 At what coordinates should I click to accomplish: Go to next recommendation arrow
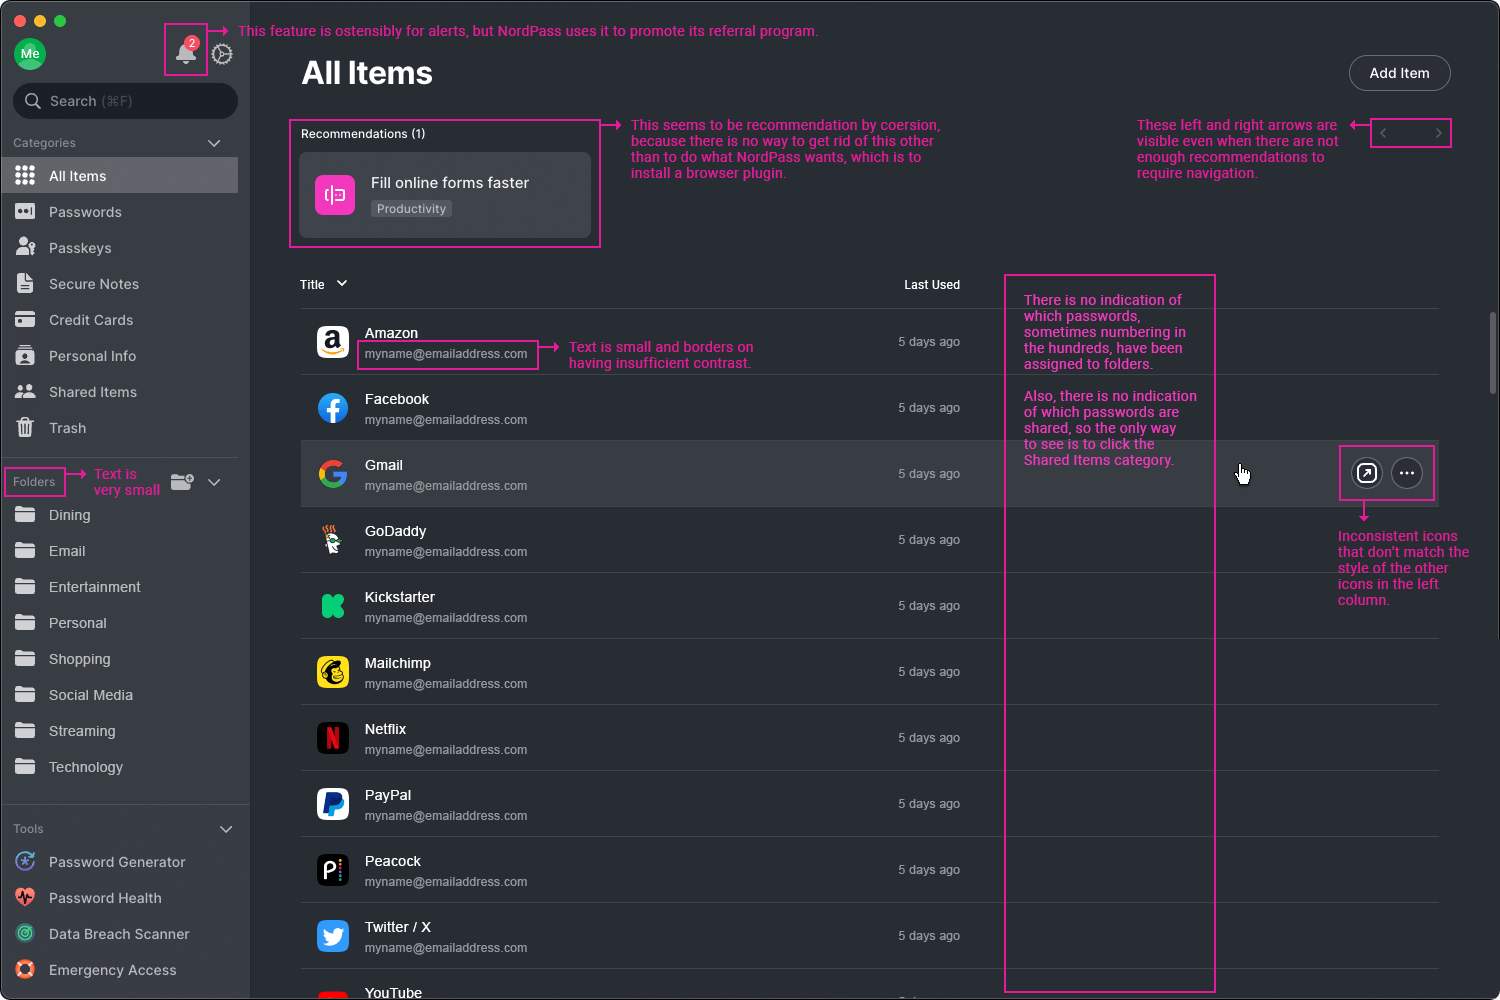[1438, 133]
